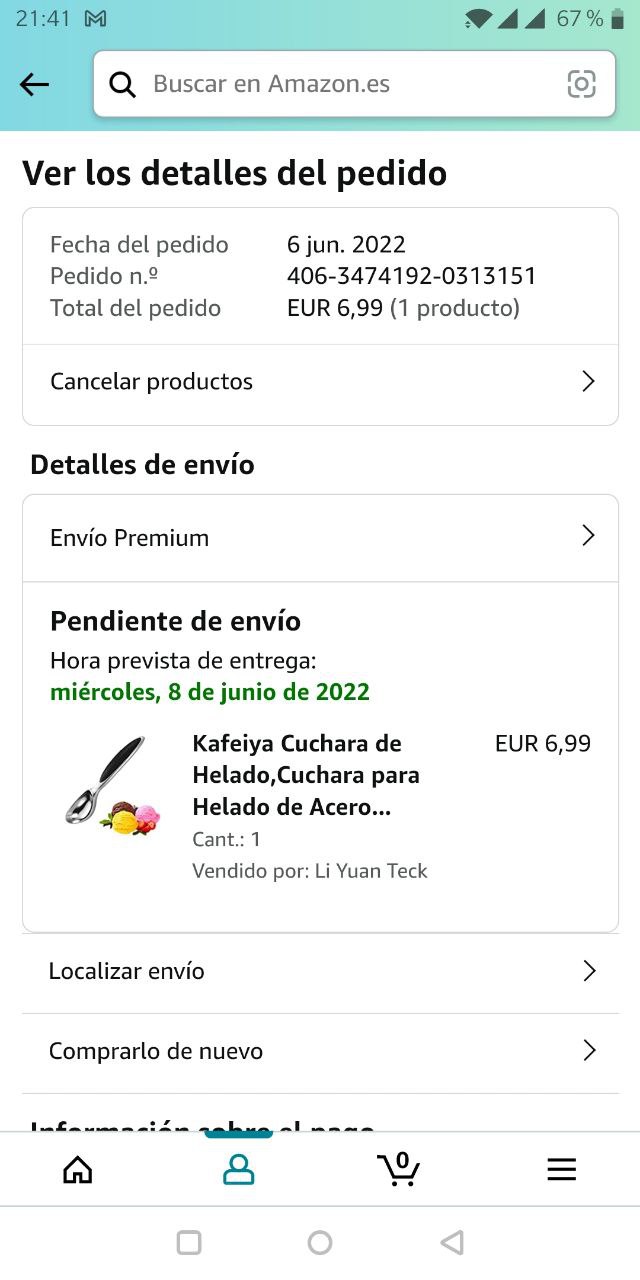640x1280 pixels.
Task: Open the account profile tab
Action: pos(238,1169)
